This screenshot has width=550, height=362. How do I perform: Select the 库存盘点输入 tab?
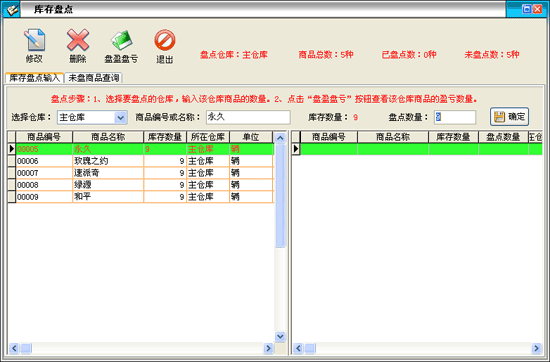pos(34,78)
